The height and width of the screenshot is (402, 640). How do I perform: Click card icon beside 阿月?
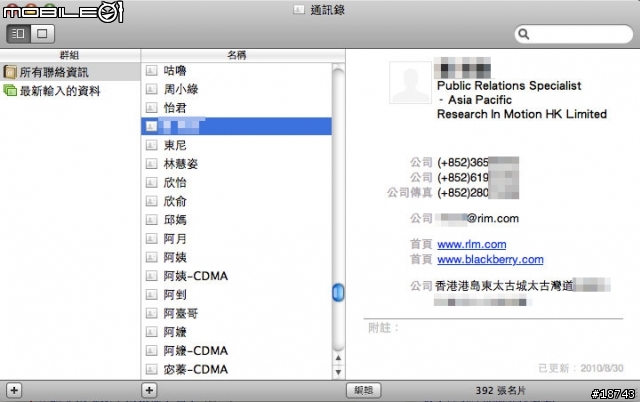pyautogui.click(x=151, y=239)
